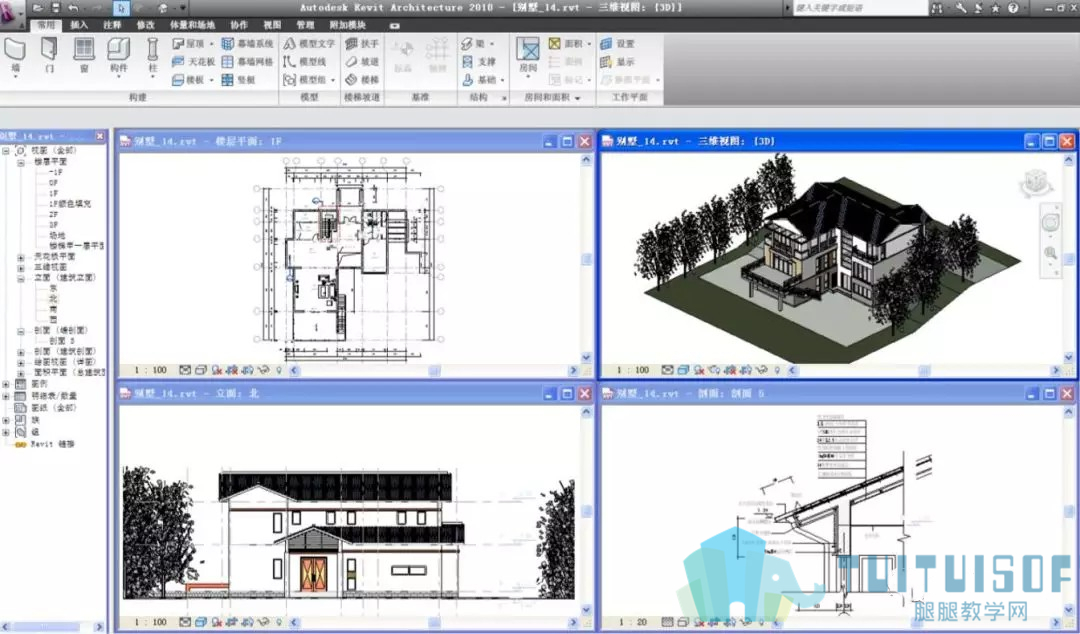Click the 1 : 20 scale in section 5 view
The height and width of the screenshot is (634, 1080).
coord(631,622)
